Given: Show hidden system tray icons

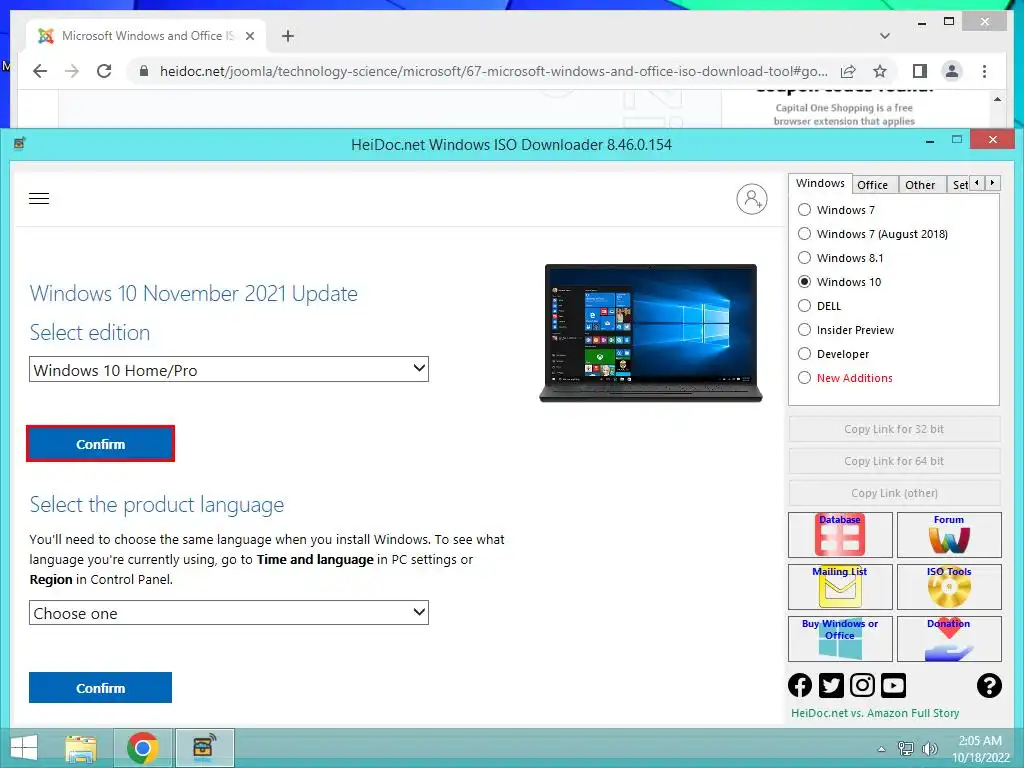Looking at the screenshot, I should tap(881, 749).
